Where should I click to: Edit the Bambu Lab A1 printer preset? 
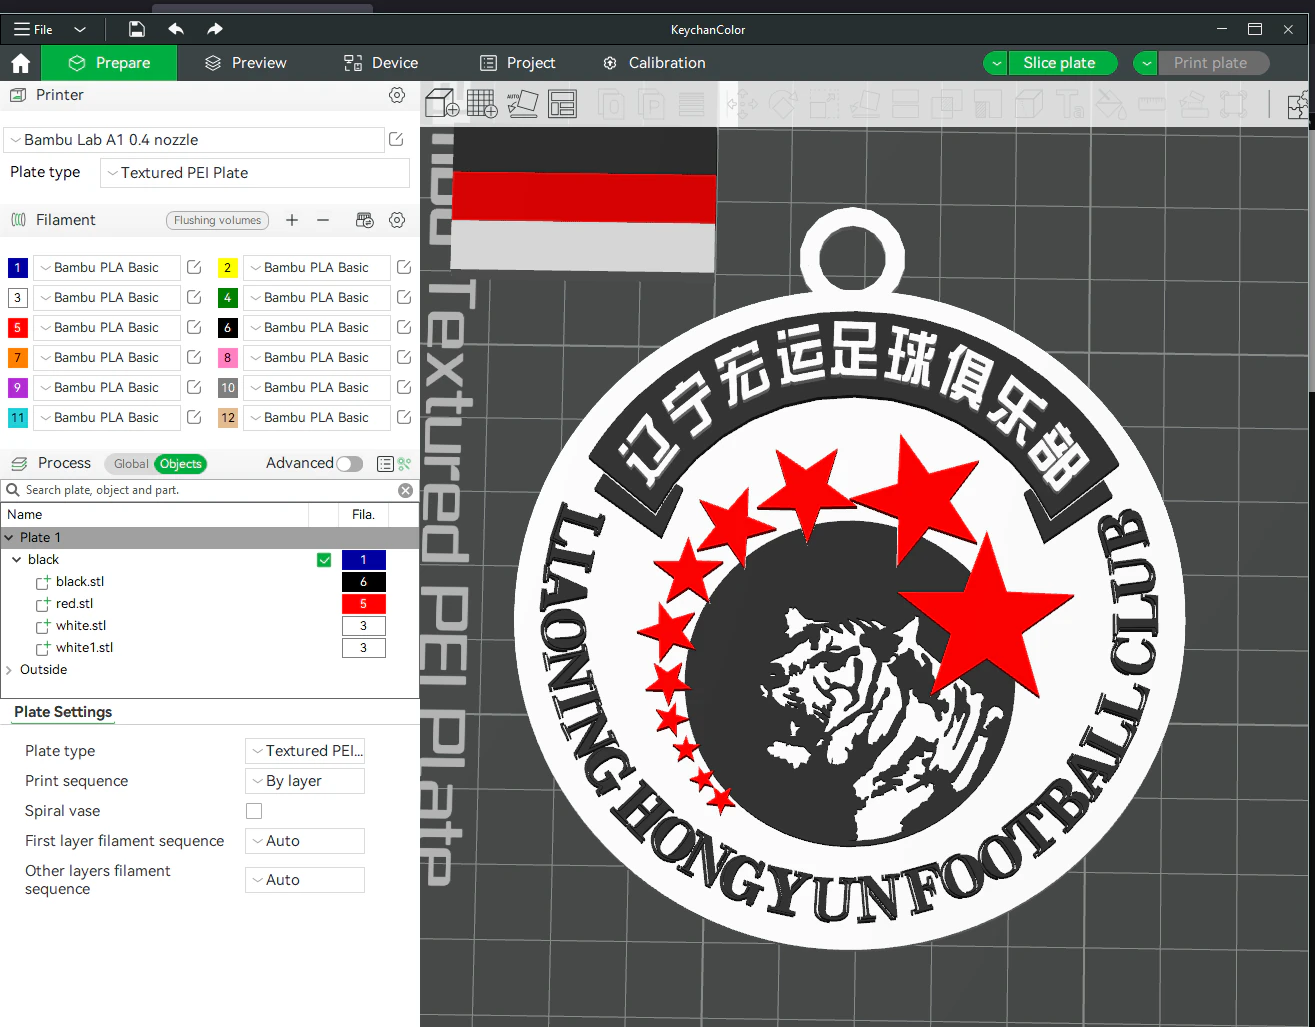(x=396, y=140)
